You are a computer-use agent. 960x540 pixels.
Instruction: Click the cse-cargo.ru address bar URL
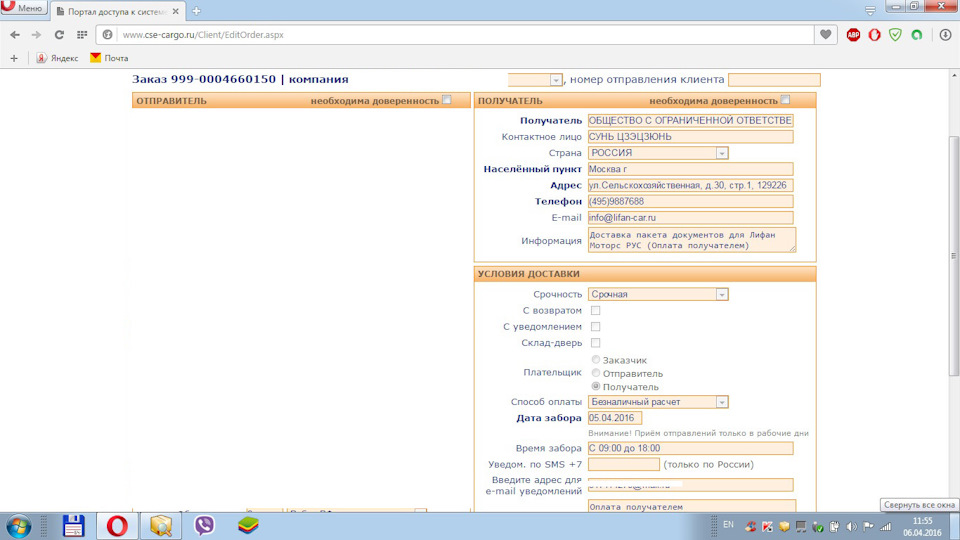203,35
